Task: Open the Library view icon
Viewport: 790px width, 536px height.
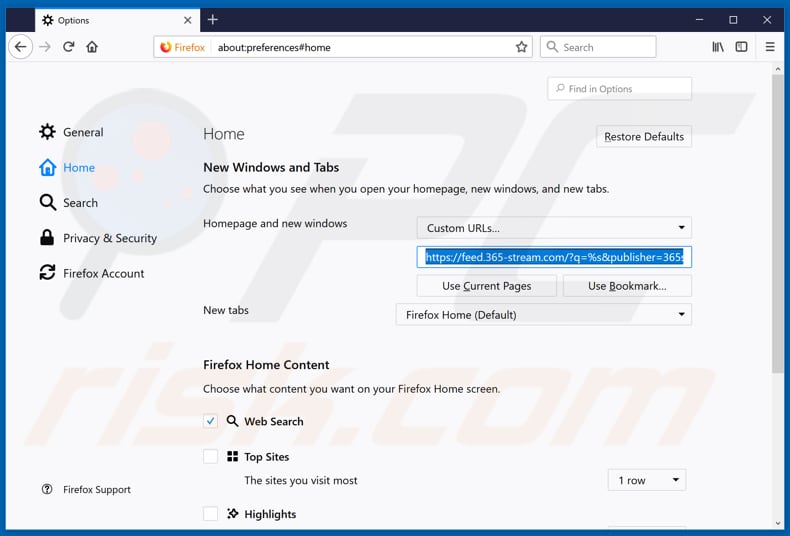Action: (x=718, y=47)
